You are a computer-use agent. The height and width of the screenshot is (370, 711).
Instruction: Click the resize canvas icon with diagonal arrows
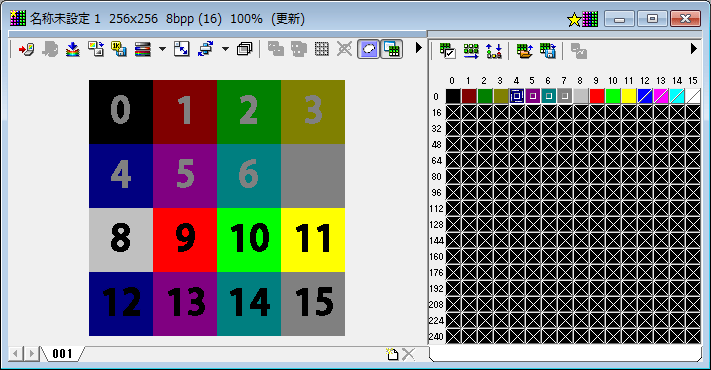tap(182, 49)
